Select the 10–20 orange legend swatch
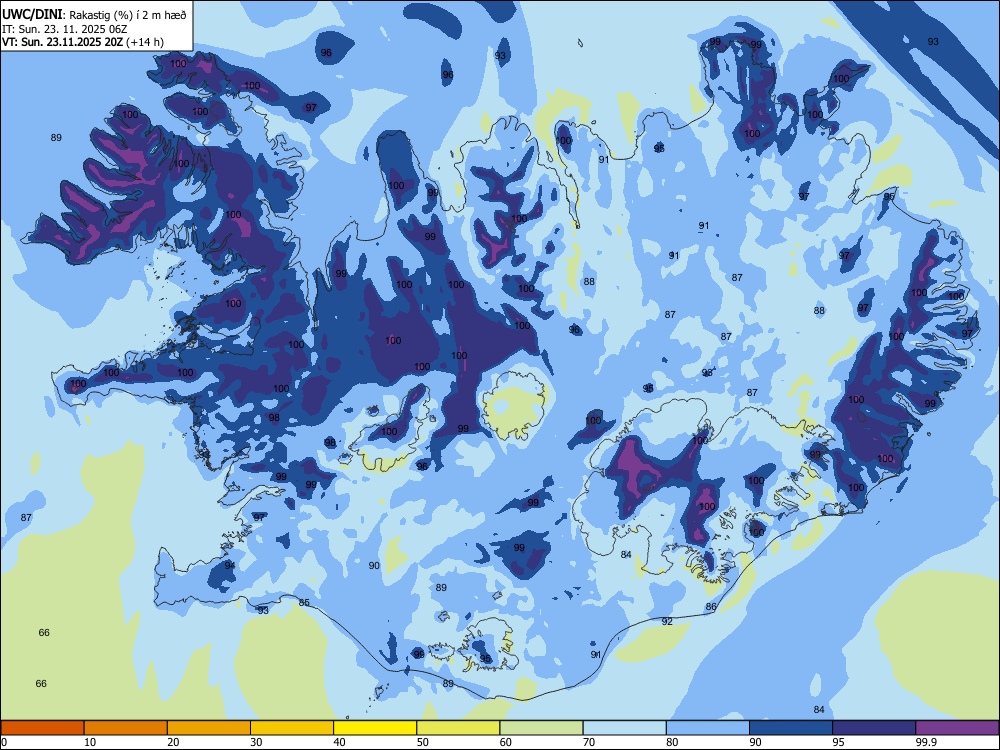 tap(126, 728)
